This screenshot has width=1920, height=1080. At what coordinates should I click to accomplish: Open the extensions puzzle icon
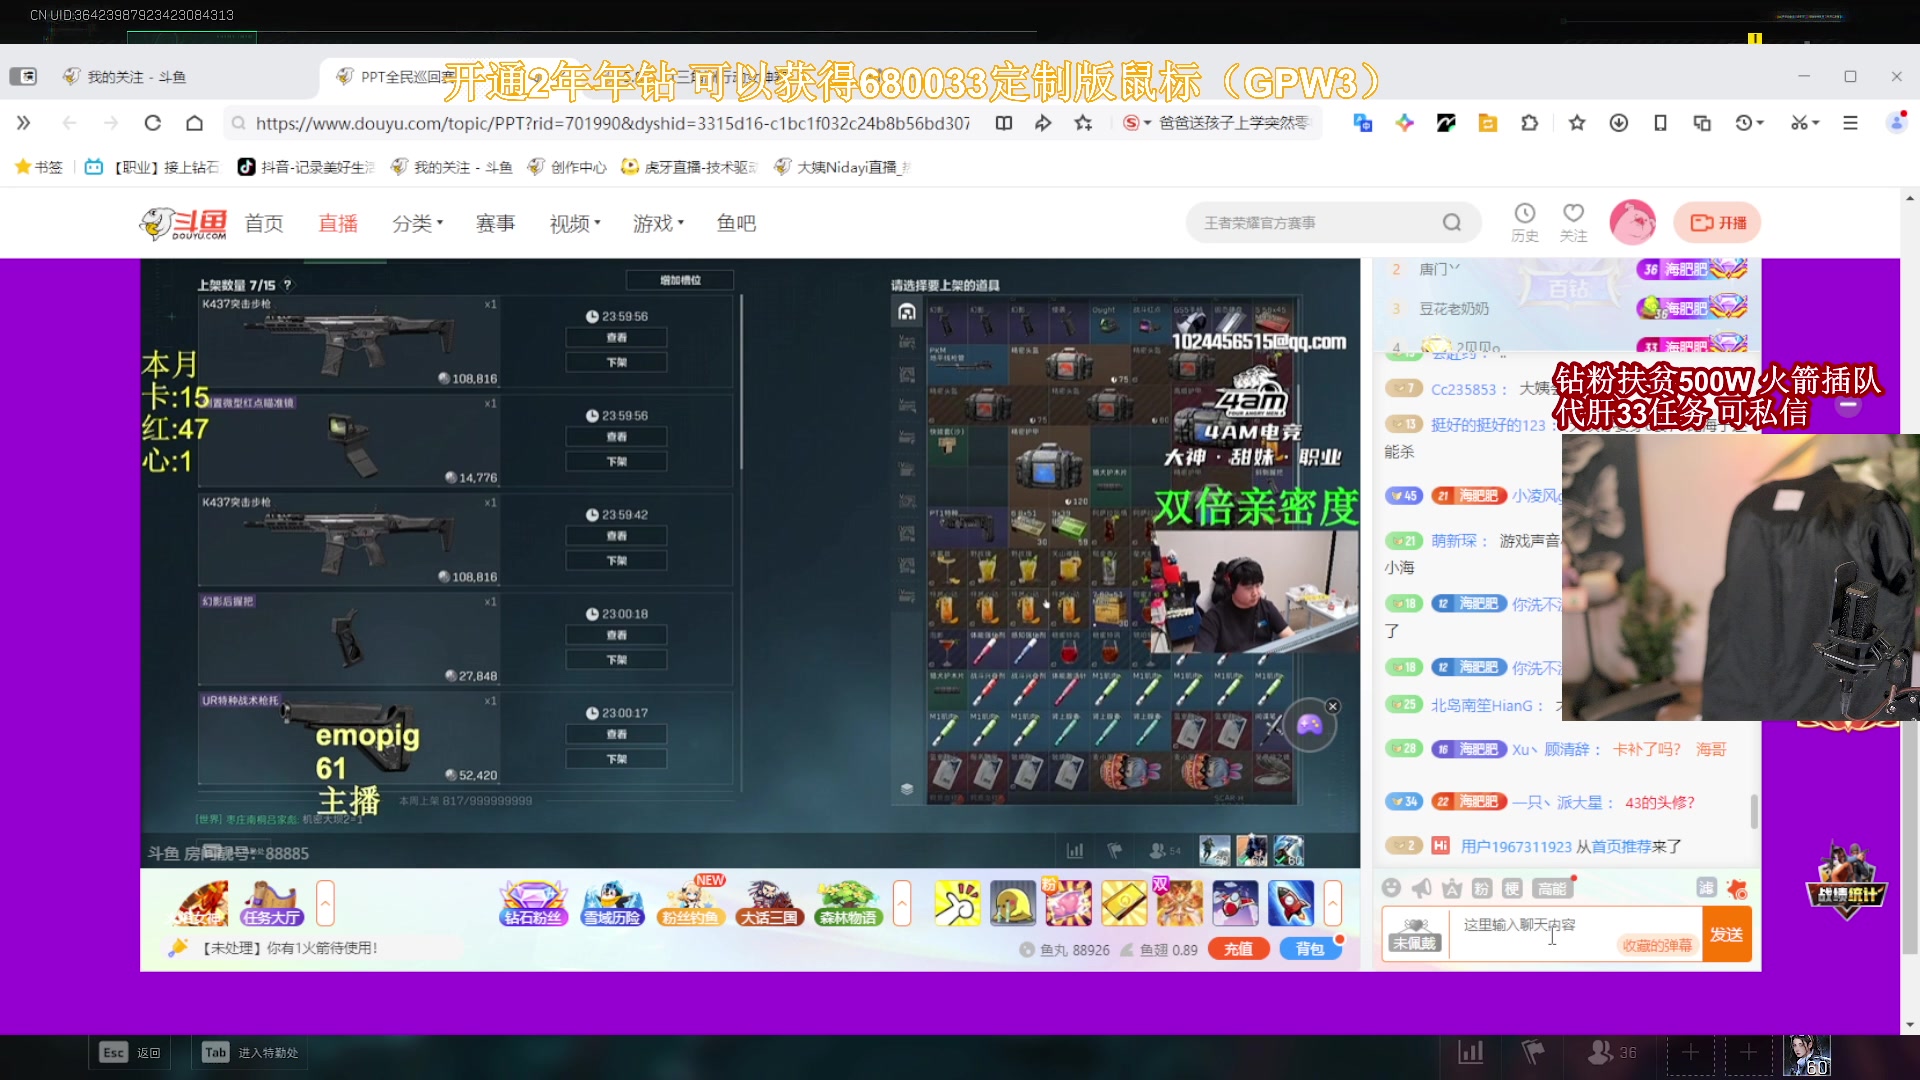tap(1529, 123)
